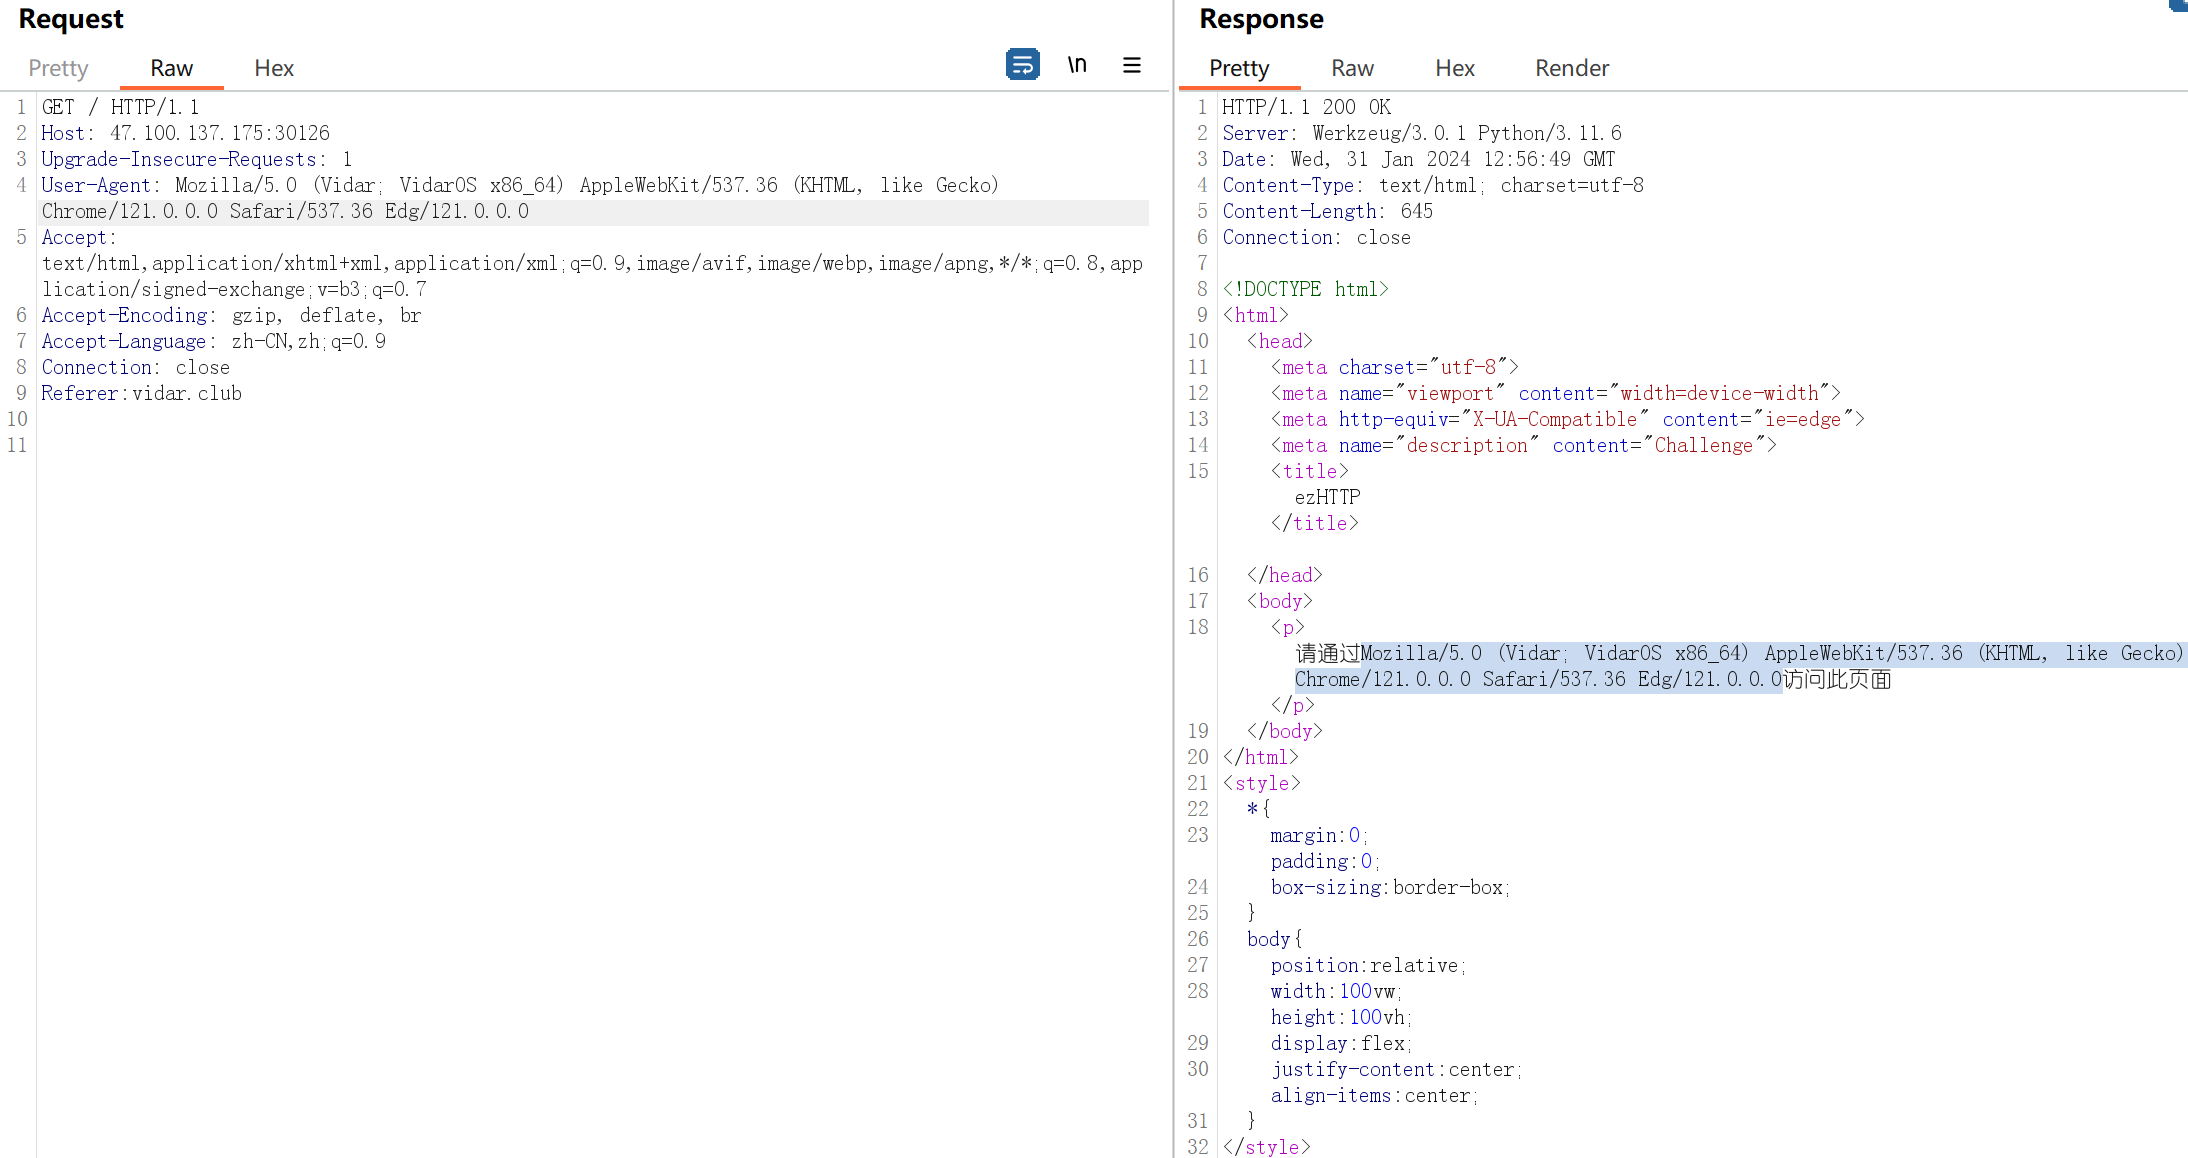Screen dimensions: 2188x1158
Task: Select the Request Raw tab
Action: pyautogui.click(x=171, y=68)
